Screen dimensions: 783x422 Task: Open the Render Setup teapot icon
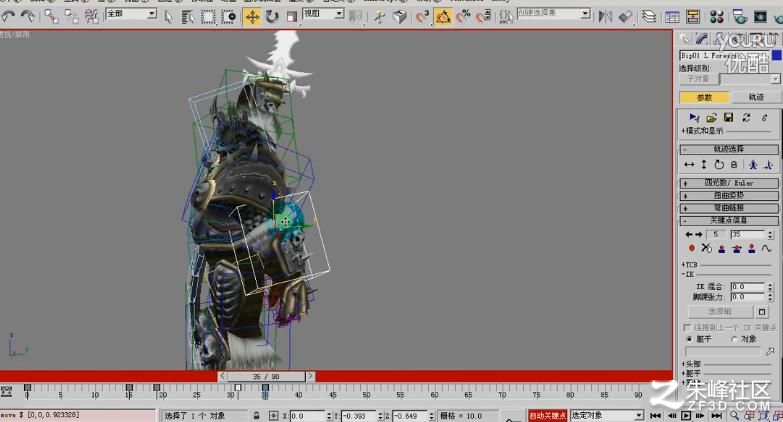tap(740, 17)
